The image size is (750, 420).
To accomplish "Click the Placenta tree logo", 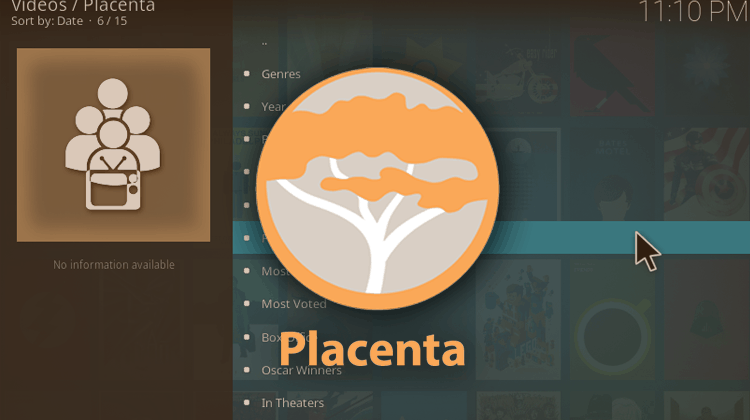I will (x=378, y=188).
